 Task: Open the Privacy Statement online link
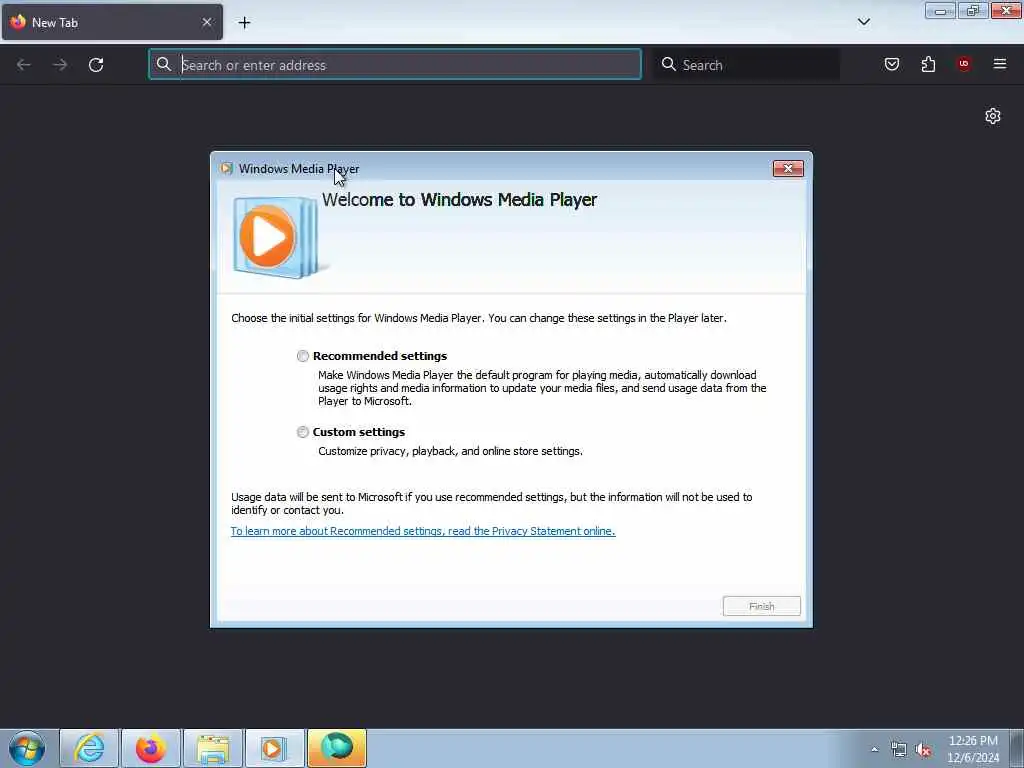click(x=423, y=531)
